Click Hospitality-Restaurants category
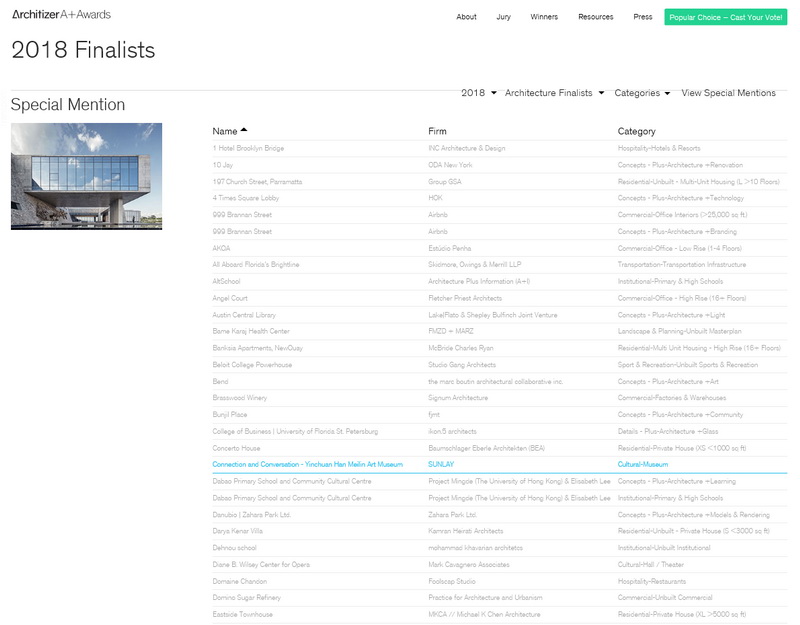Viewport: 800px width, 625px height. tap(652, 581)
